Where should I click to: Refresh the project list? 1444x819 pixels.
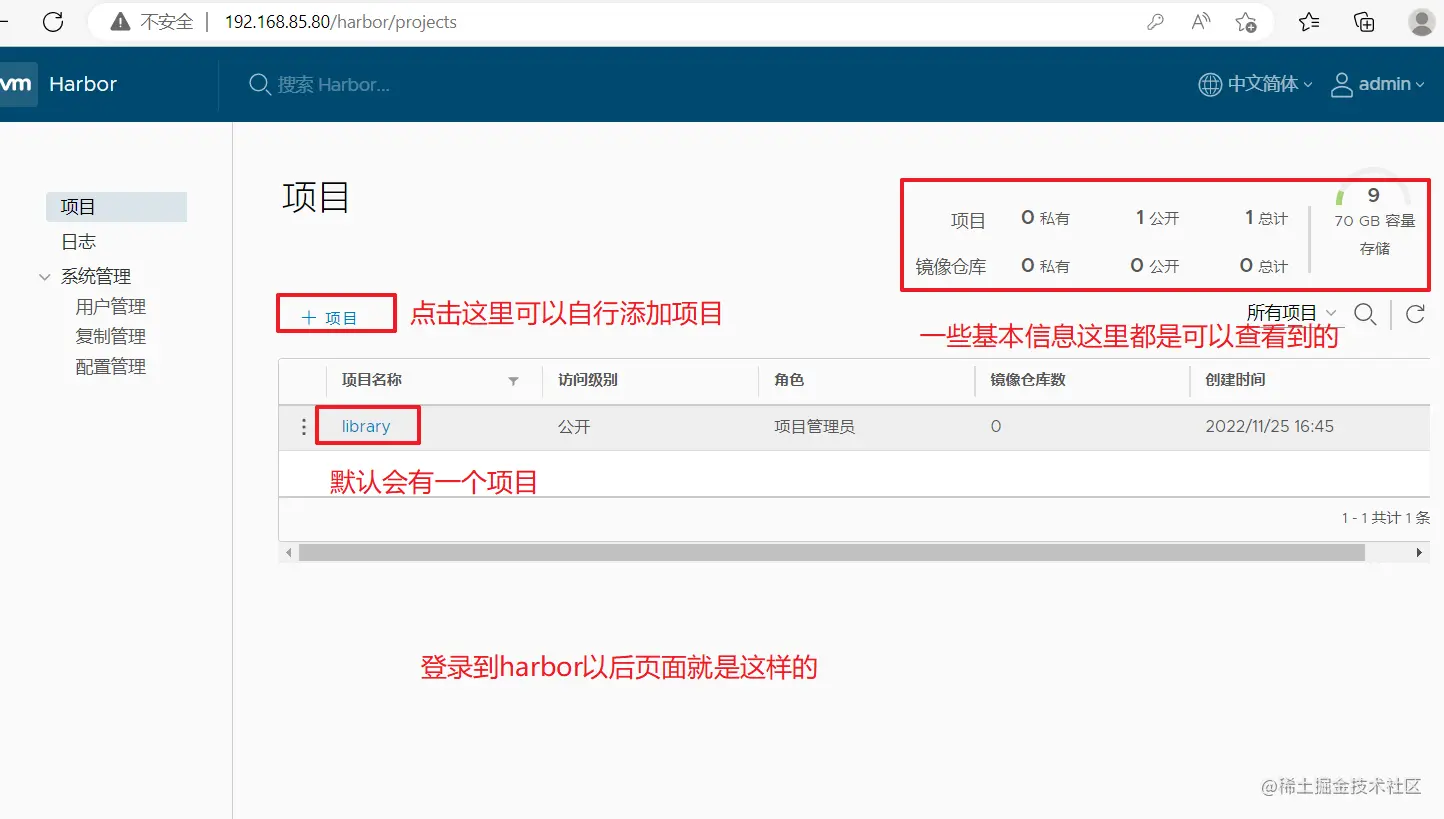[1415, 314]
